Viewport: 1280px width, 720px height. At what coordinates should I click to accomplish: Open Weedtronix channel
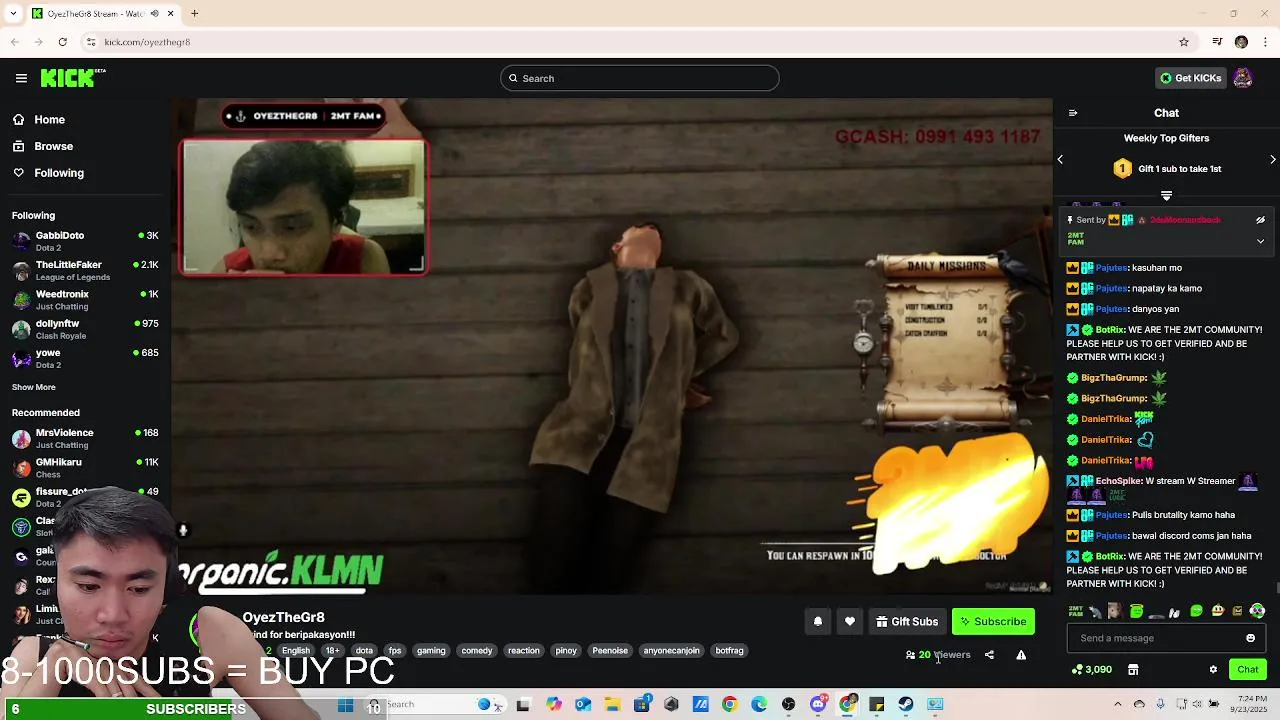coord(85,300)
